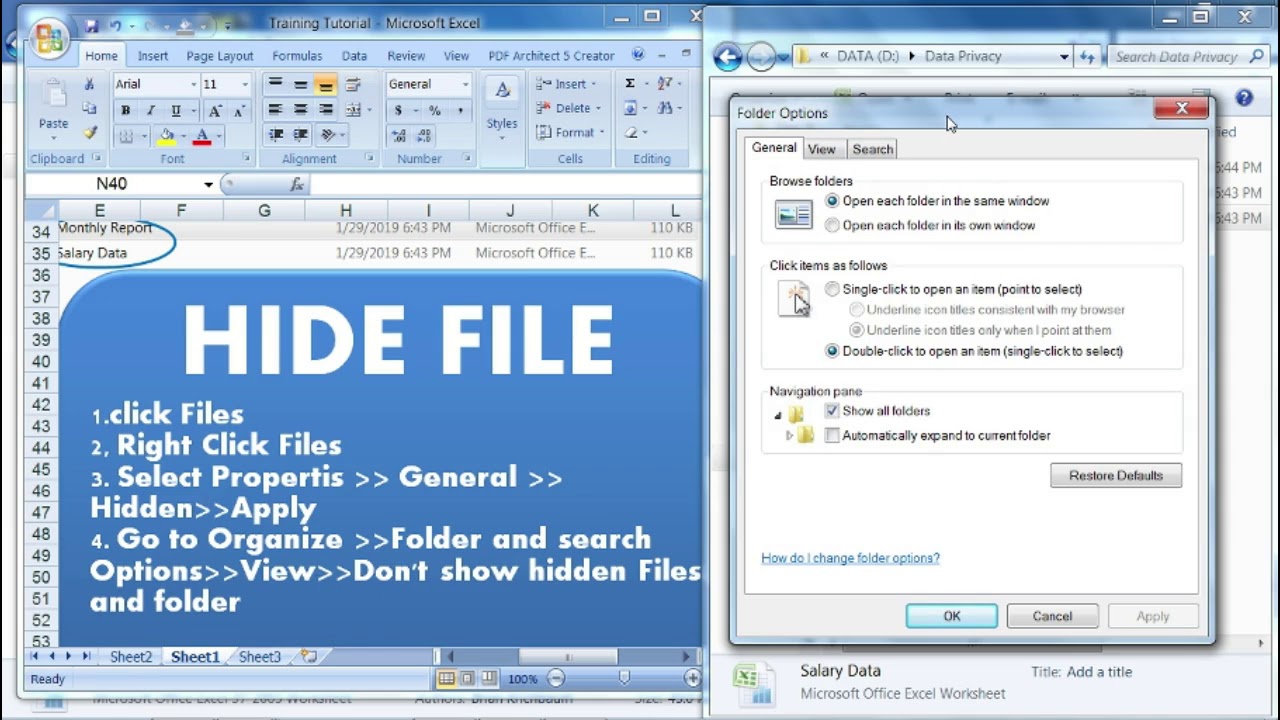1280x720 pixels.
Task: Open the Formulas ribbon tab
Action: 297,56
